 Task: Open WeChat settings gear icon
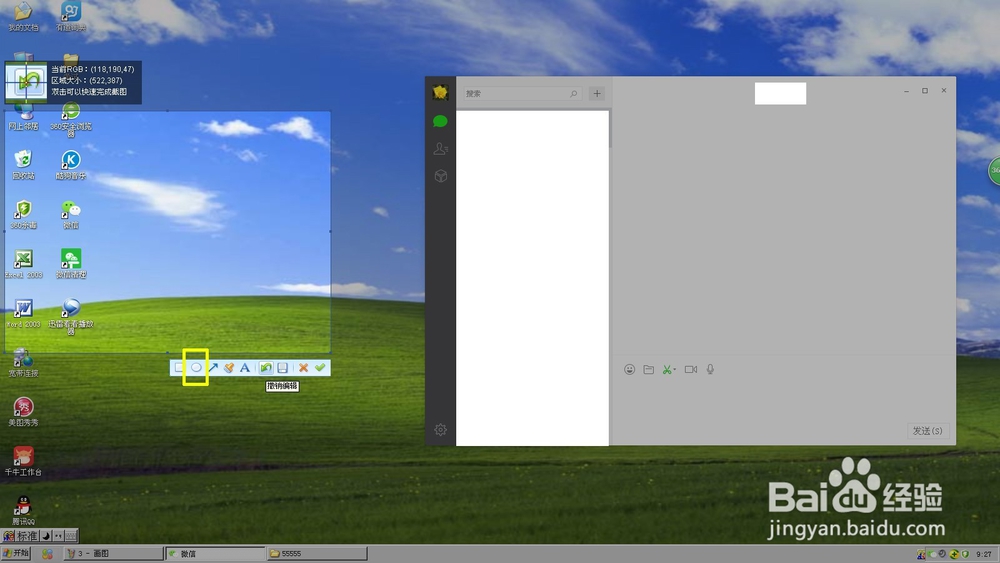pos(440,430)
